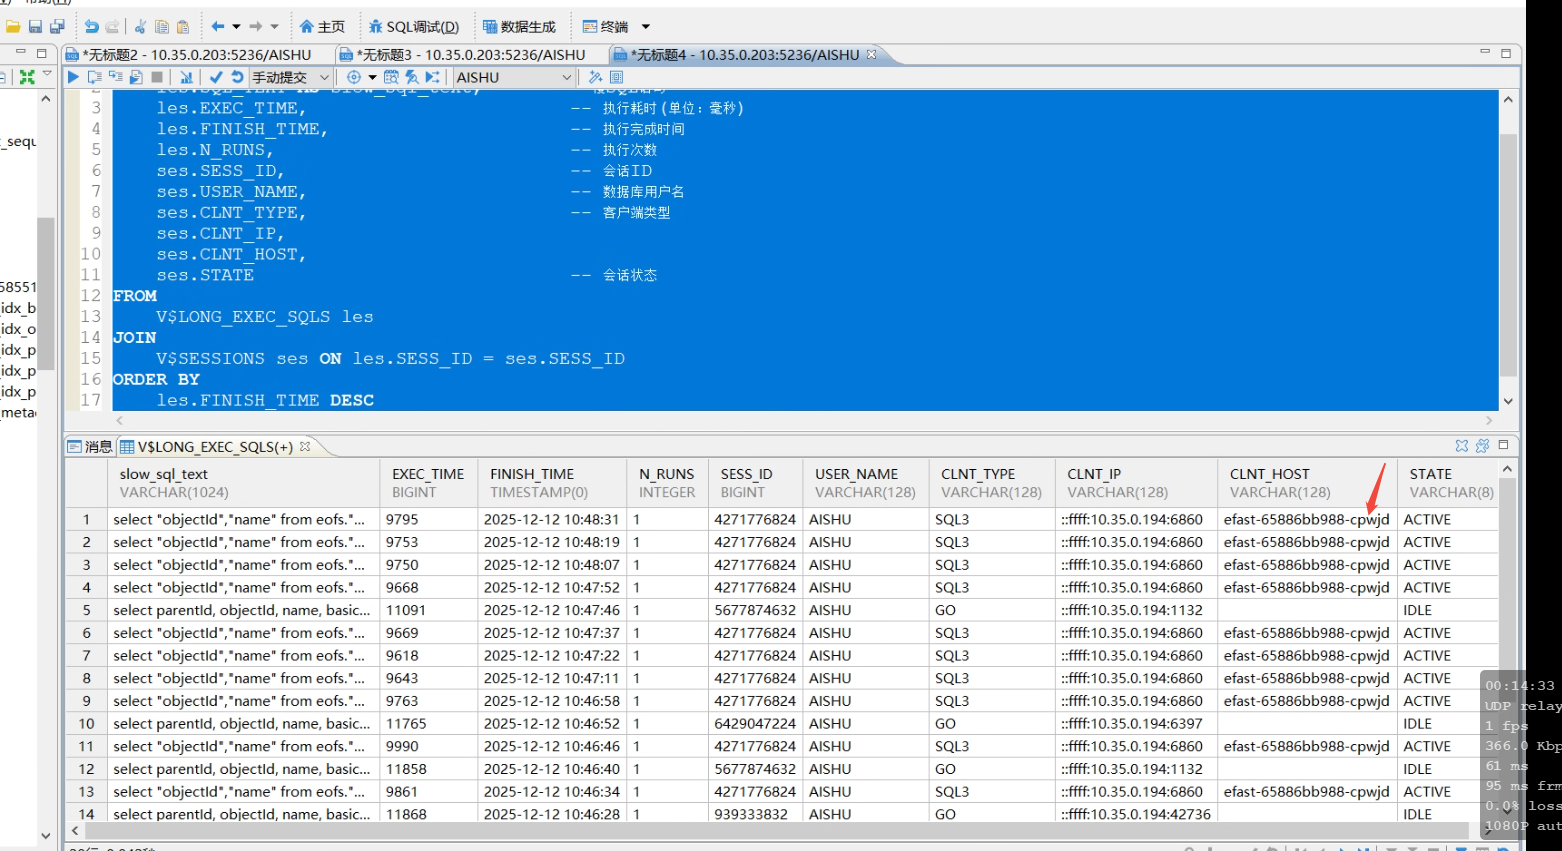Image resolution: width=1562 pixels, height=851 pixels.
Task: Go to 主页 home page
Action: (322, 27)
